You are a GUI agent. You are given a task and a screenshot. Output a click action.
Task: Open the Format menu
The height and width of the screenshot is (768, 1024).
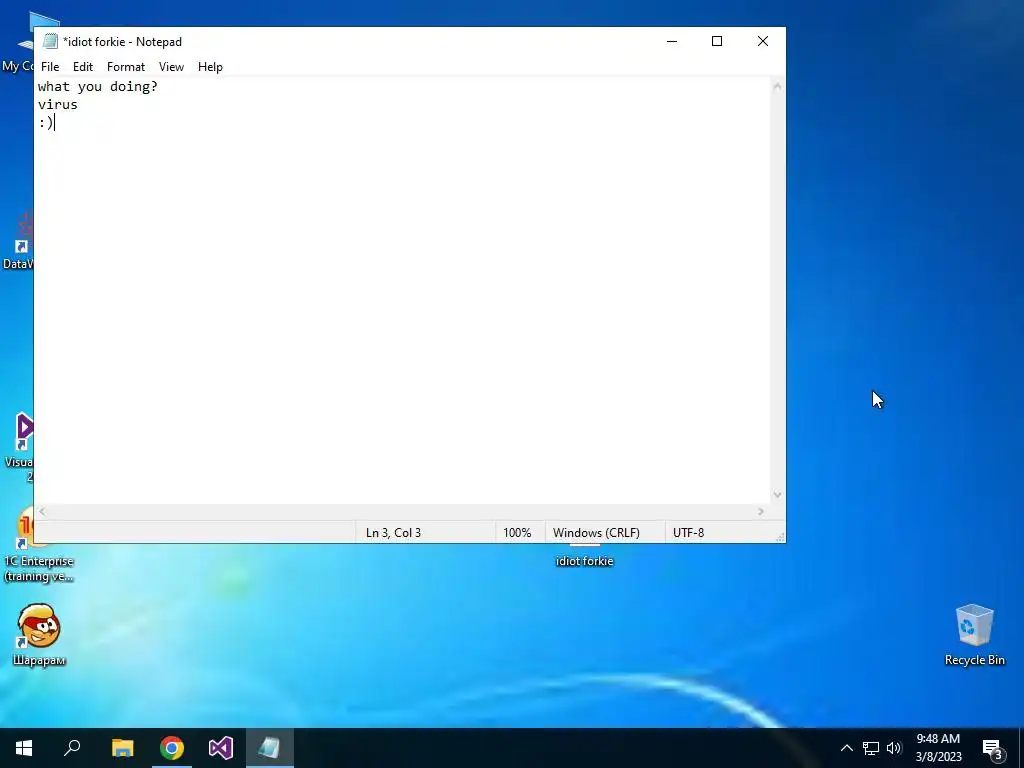pos(126,67)
